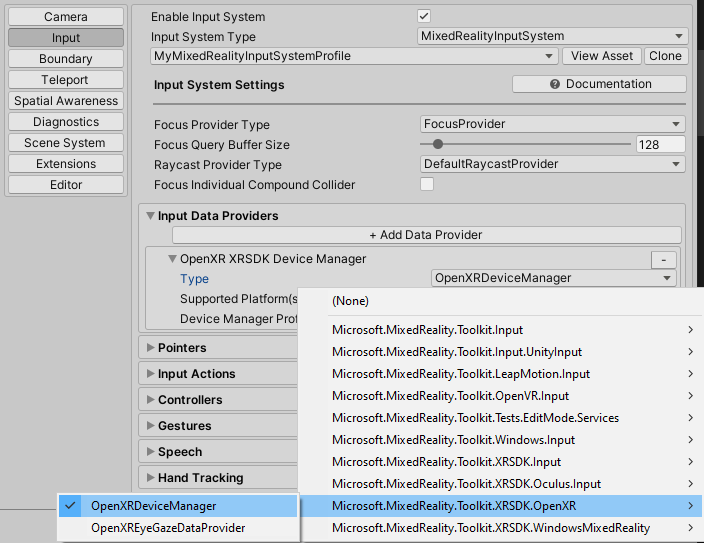The height and width of the screenshot is (543, 704).
Task: Click the Focus Query Buffer Size label
Action: [x=222, y=145]
